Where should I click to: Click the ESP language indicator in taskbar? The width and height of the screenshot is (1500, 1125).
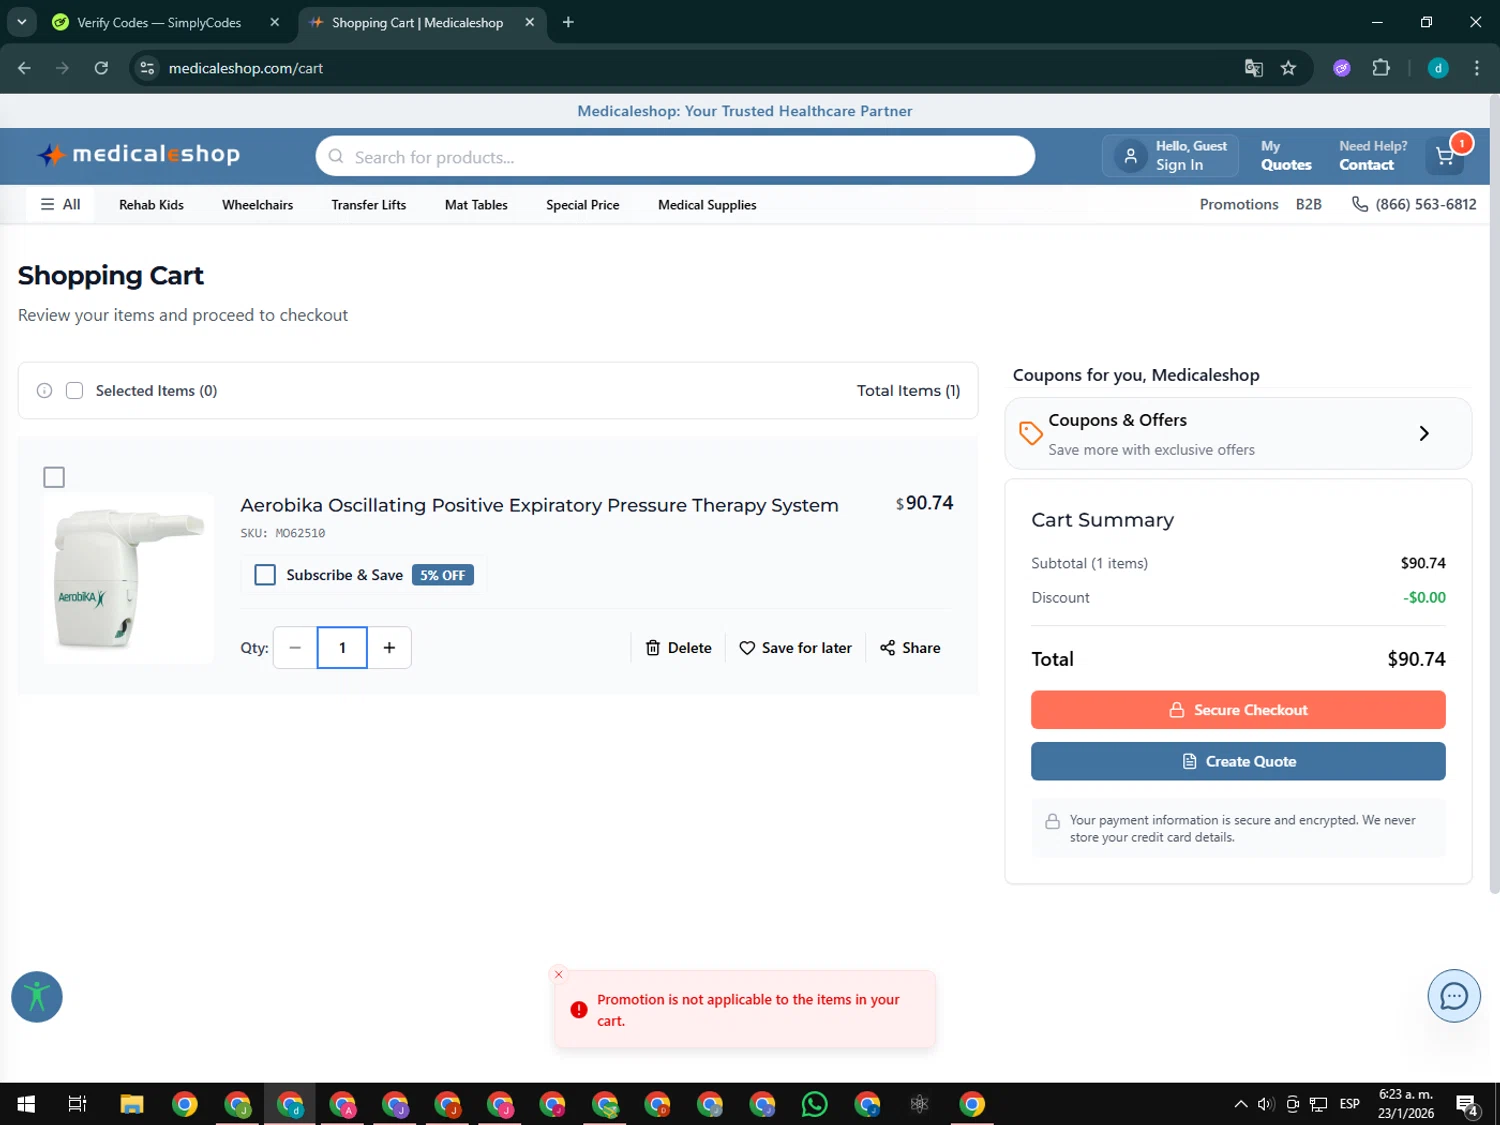[x=1349, y=1104]
